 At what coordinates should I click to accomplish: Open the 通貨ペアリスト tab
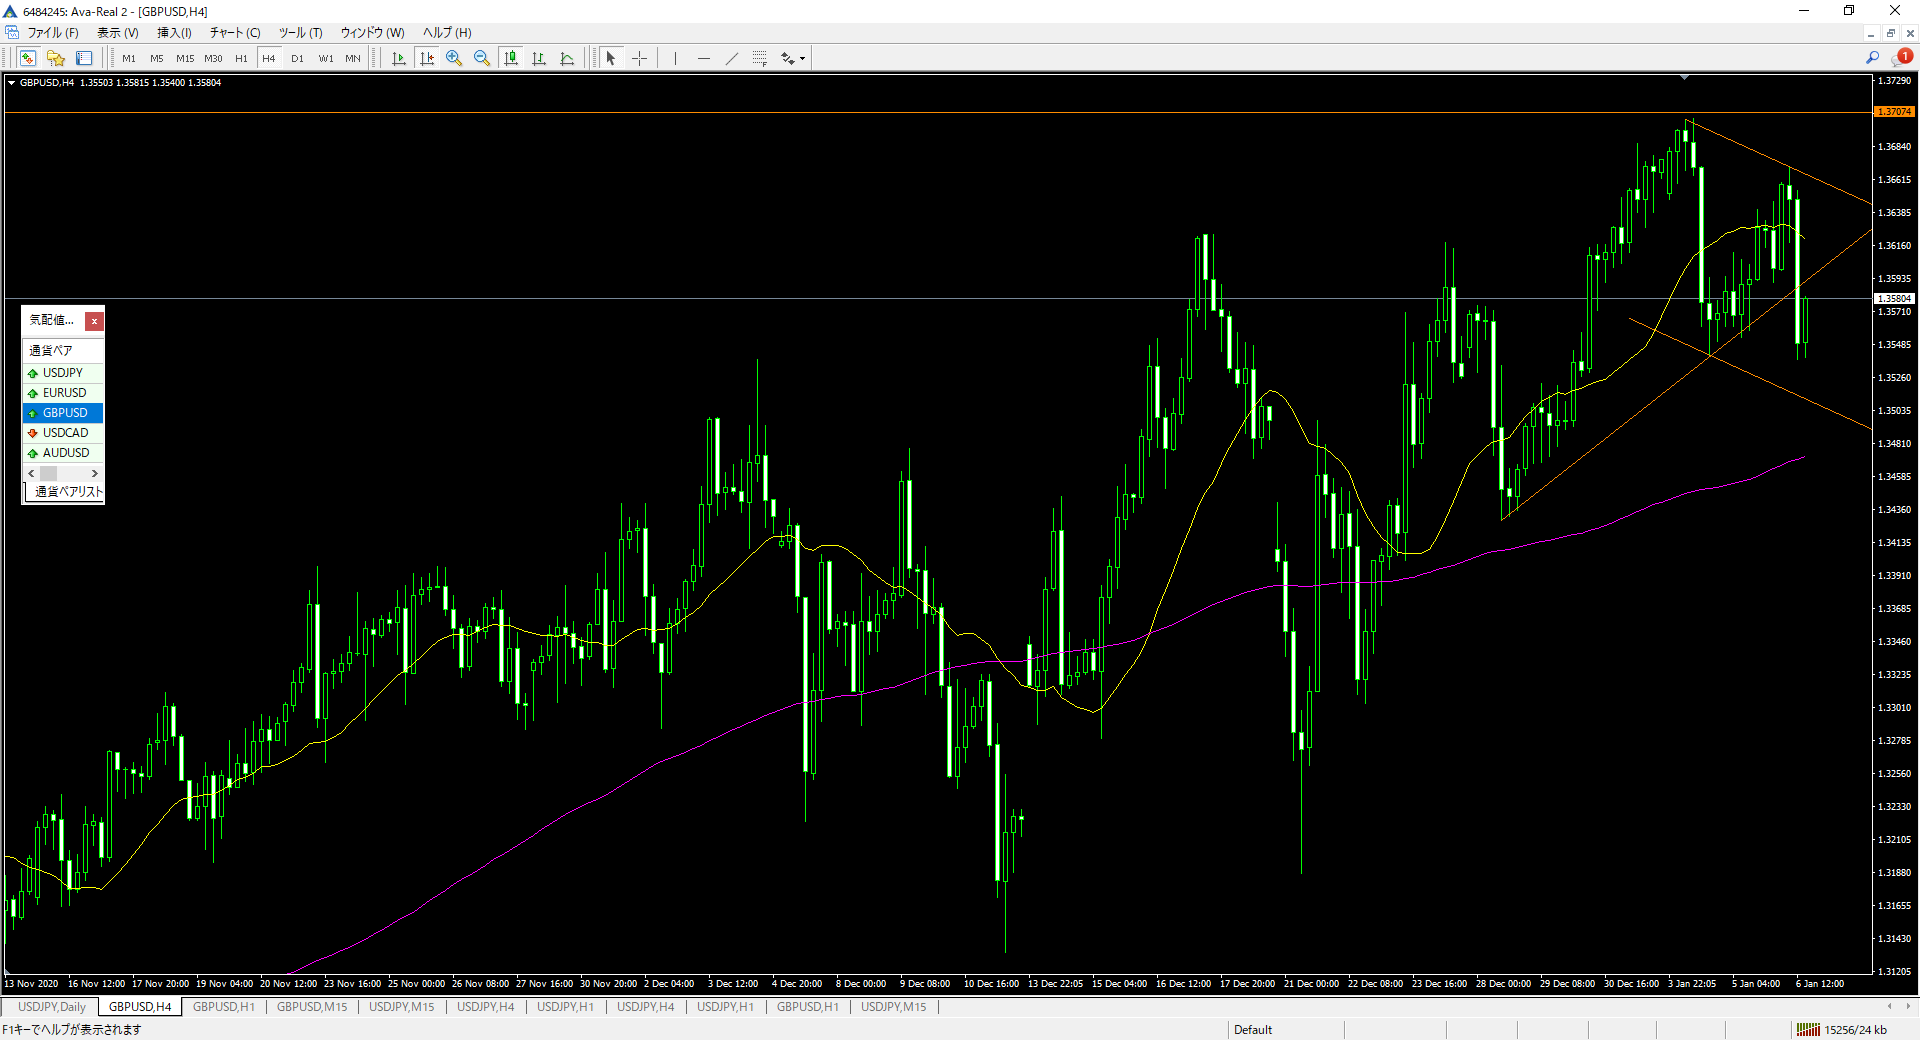(66, 492)
